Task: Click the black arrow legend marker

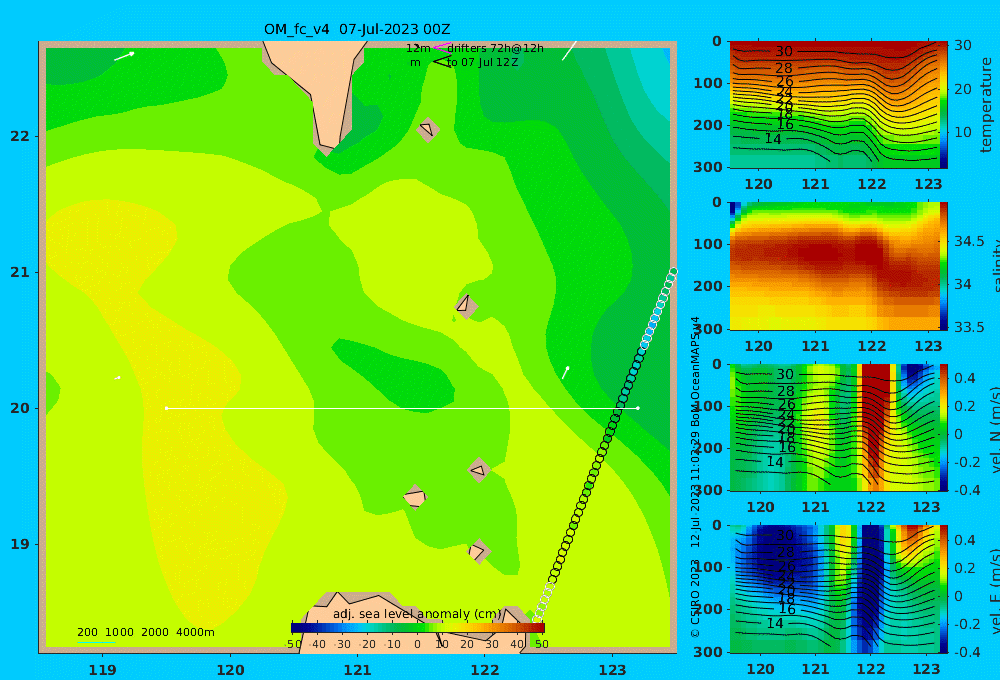Action: point(443,62)
